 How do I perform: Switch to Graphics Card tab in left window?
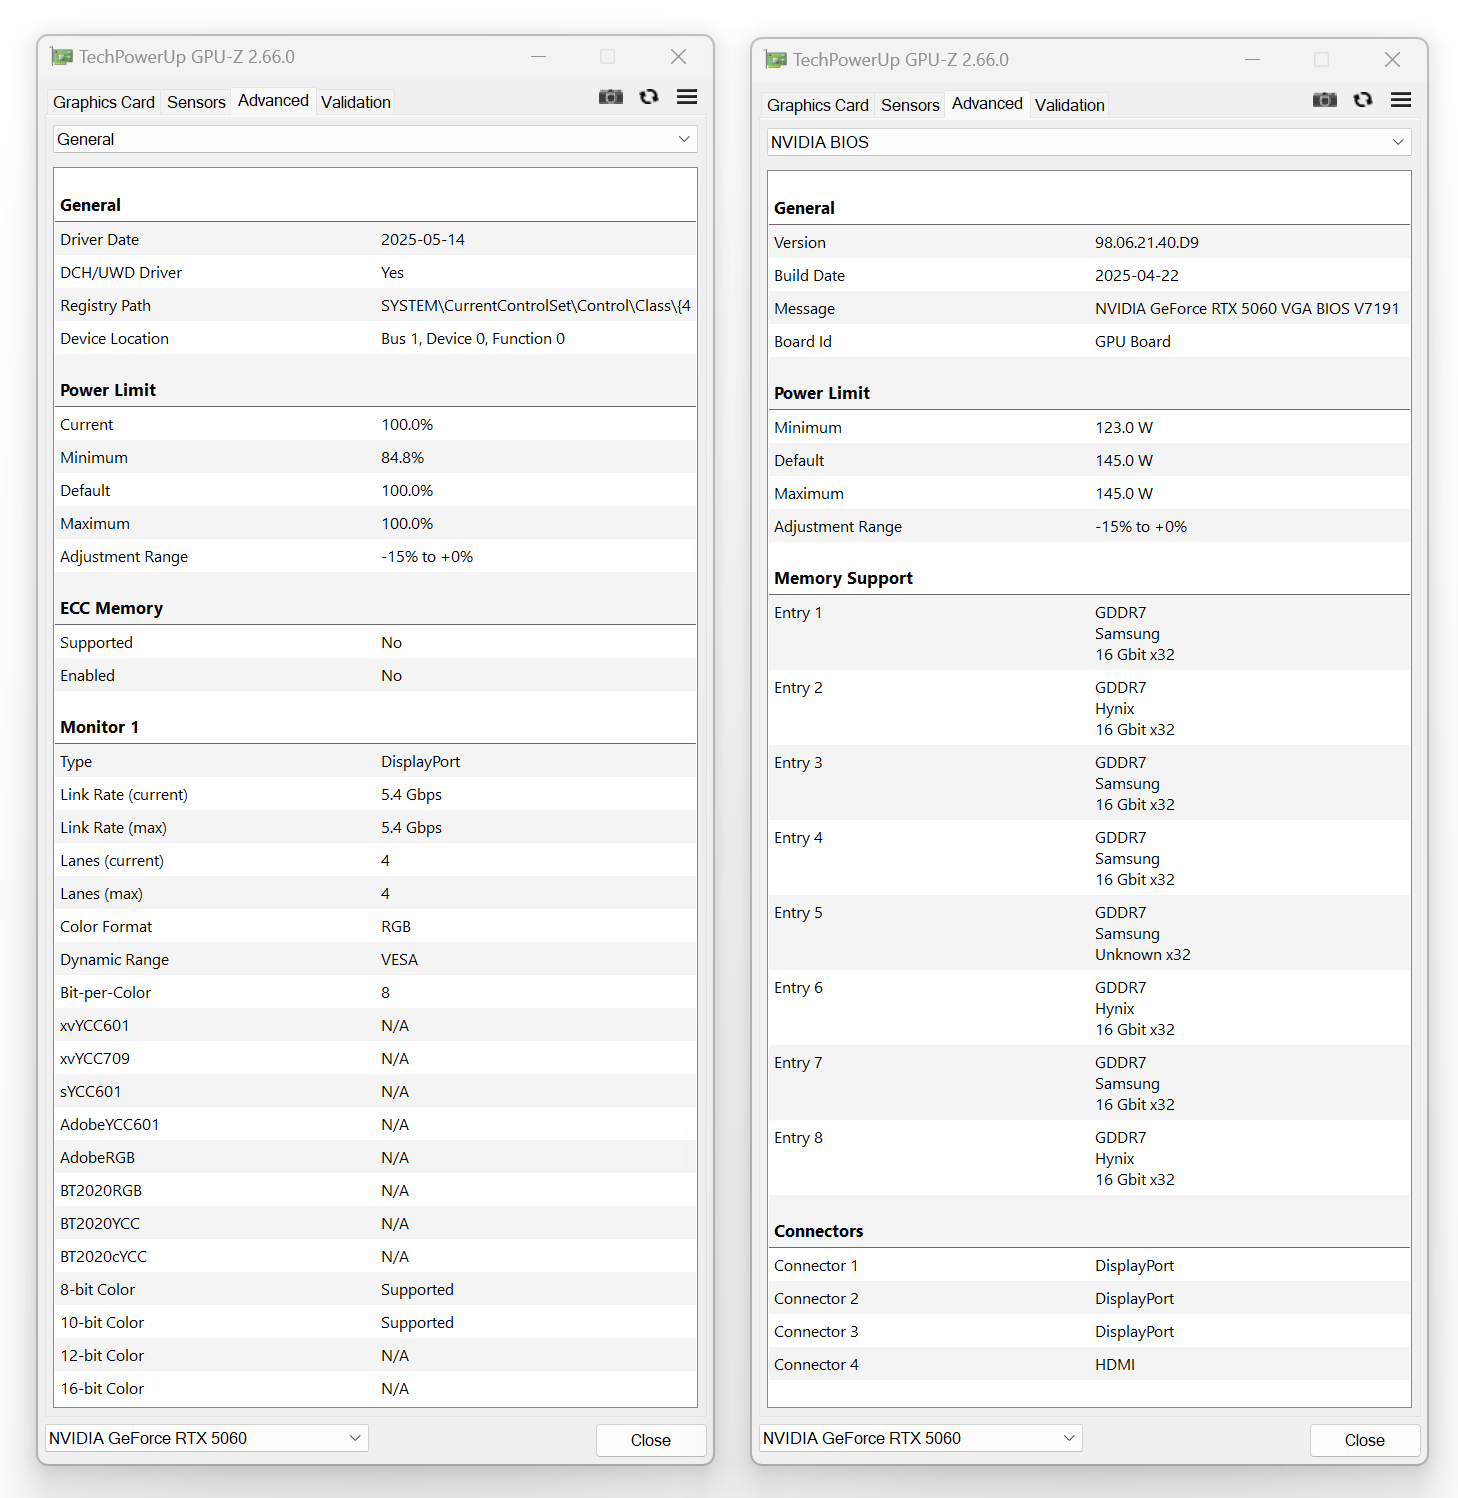(x=104, y=102)
